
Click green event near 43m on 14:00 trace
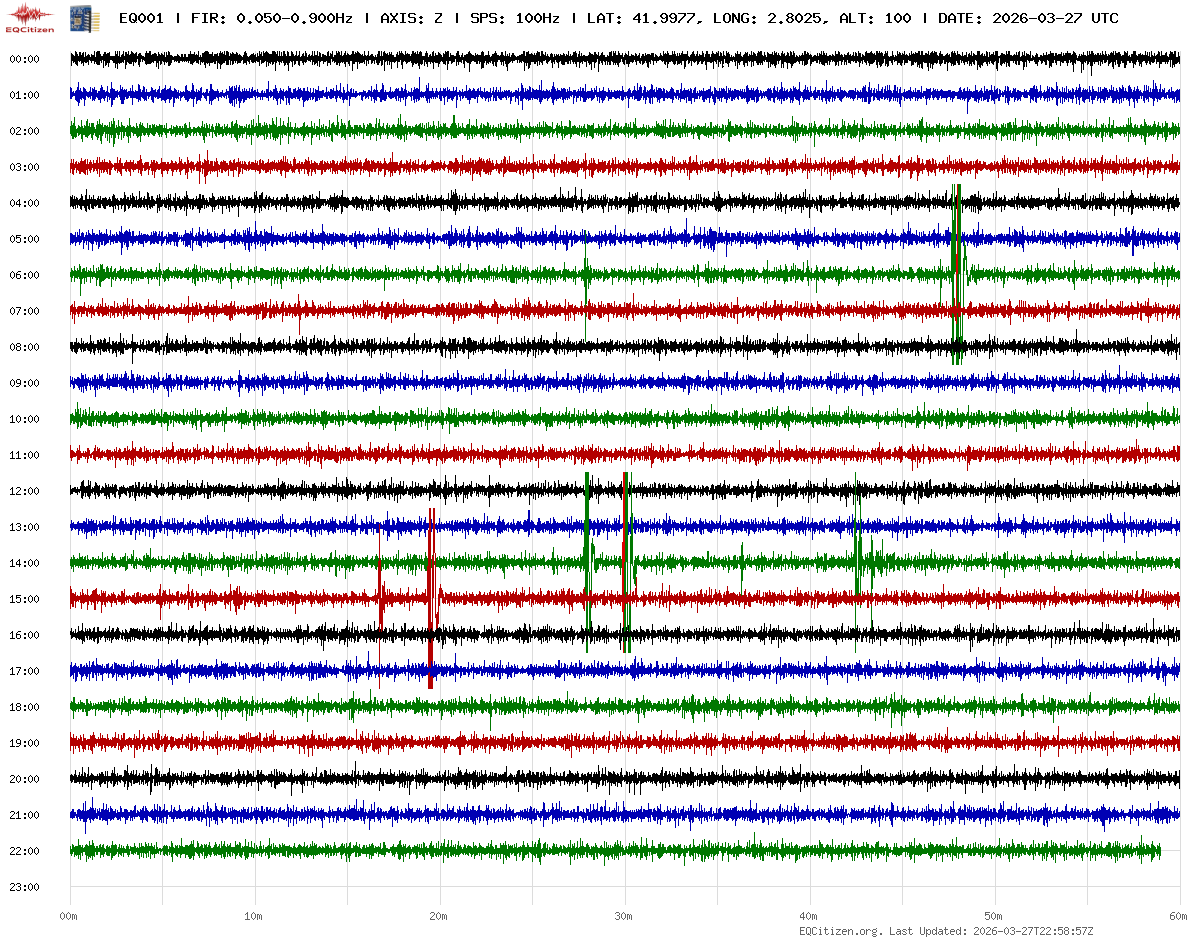(858, 560)
